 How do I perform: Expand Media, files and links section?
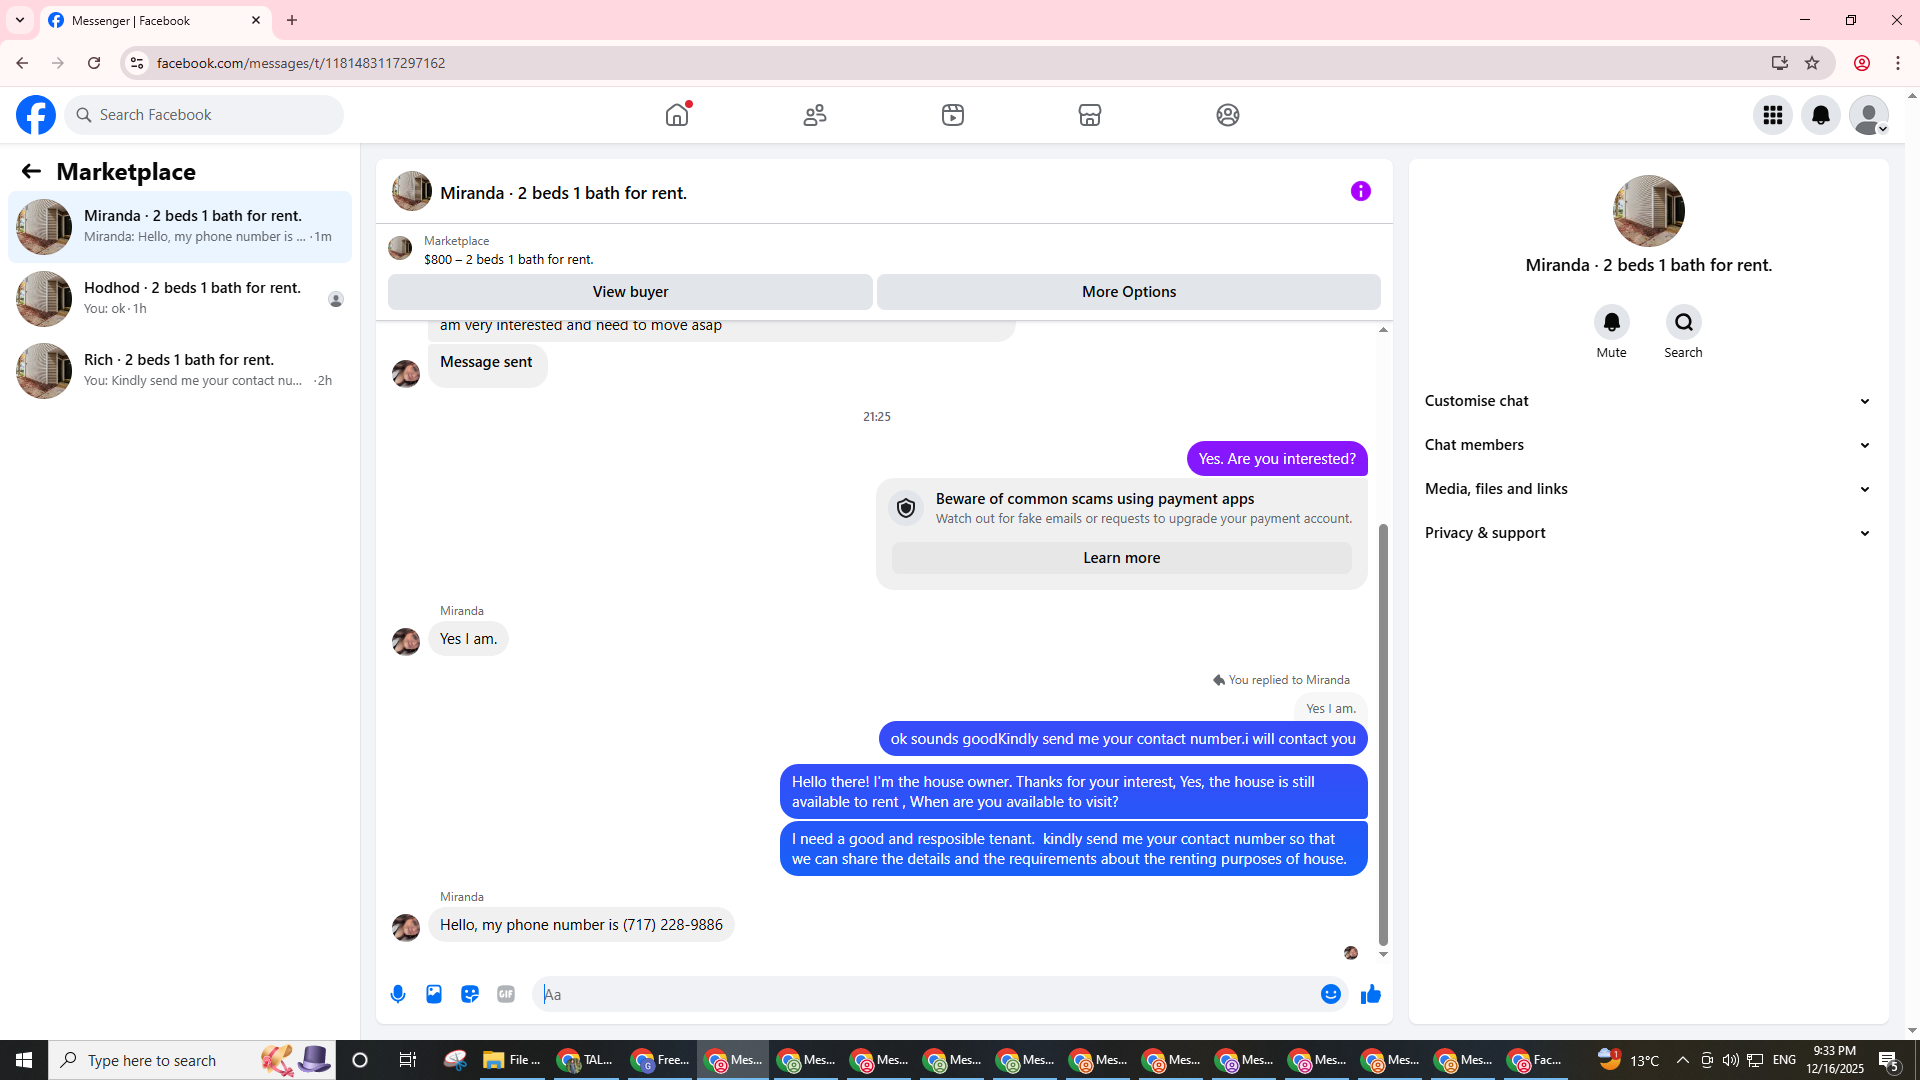[x=1648, y=489]
